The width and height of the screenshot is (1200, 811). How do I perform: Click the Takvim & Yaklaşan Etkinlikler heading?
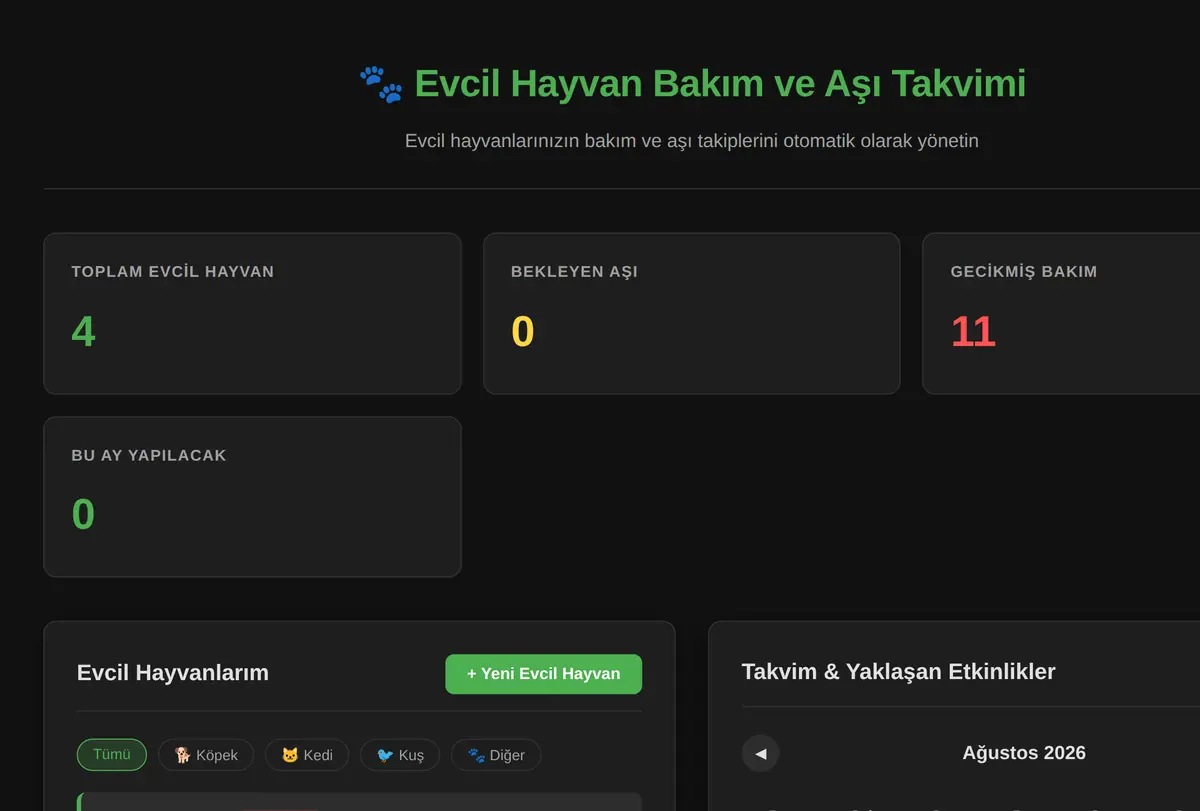(899, 672)
